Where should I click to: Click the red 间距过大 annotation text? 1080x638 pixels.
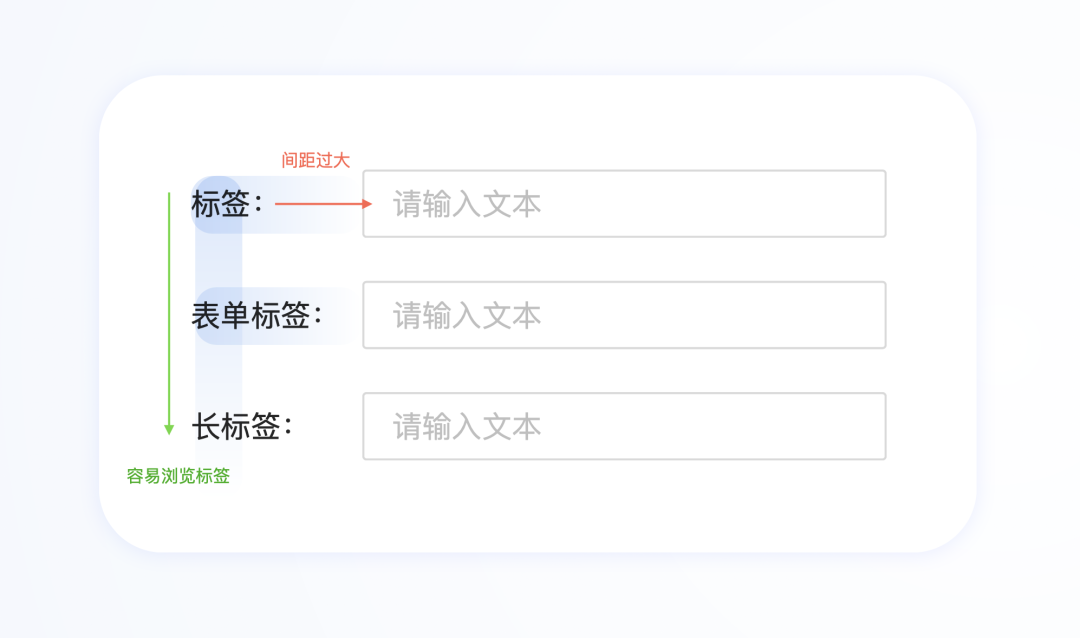316,160
